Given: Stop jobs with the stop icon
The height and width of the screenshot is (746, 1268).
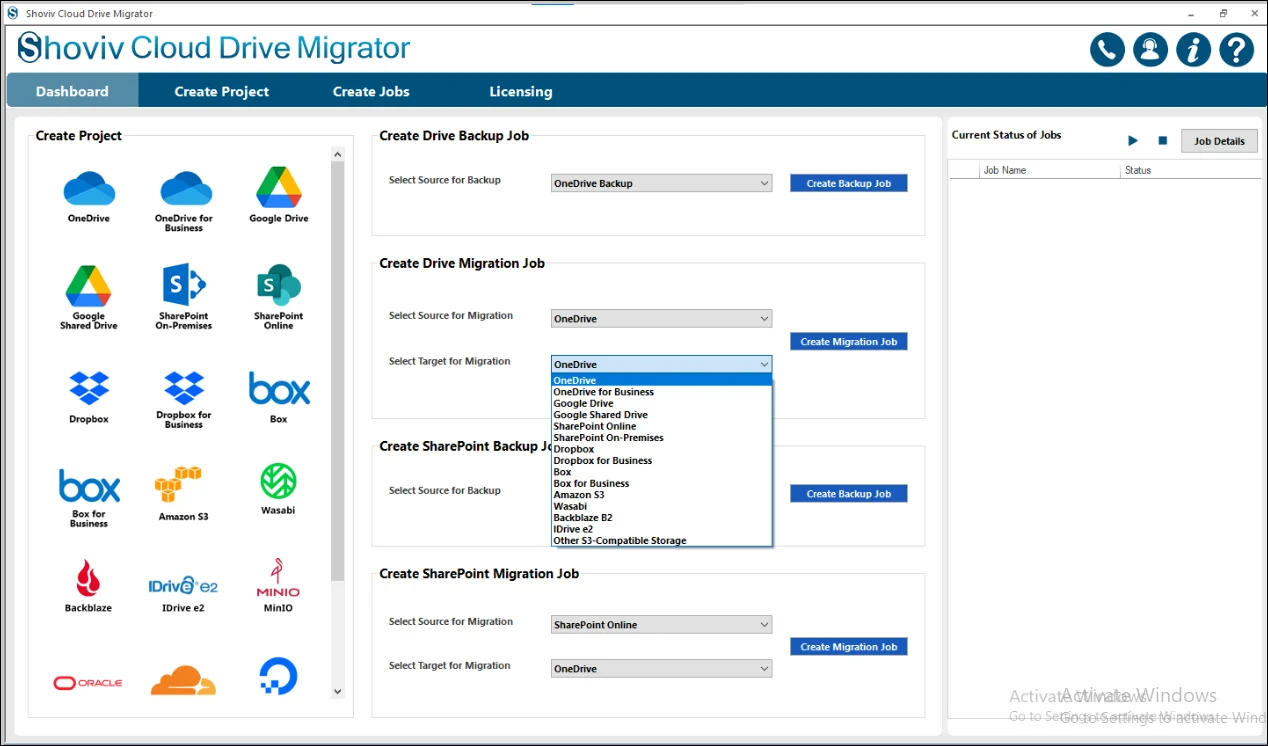Looking at the screenshot, I should (x=1163, y=141).
